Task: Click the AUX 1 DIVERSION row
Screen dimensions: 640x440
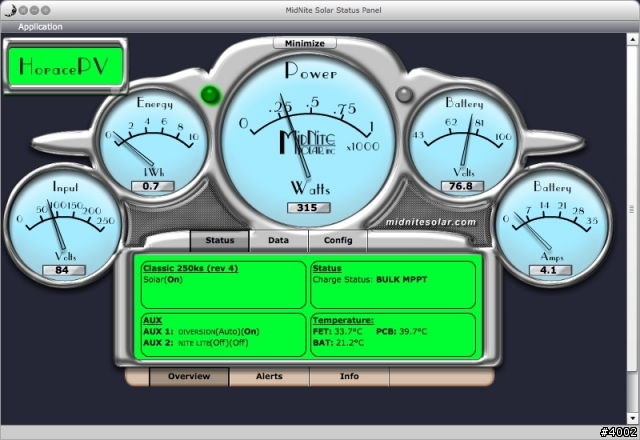Action: tap(201, 331)
